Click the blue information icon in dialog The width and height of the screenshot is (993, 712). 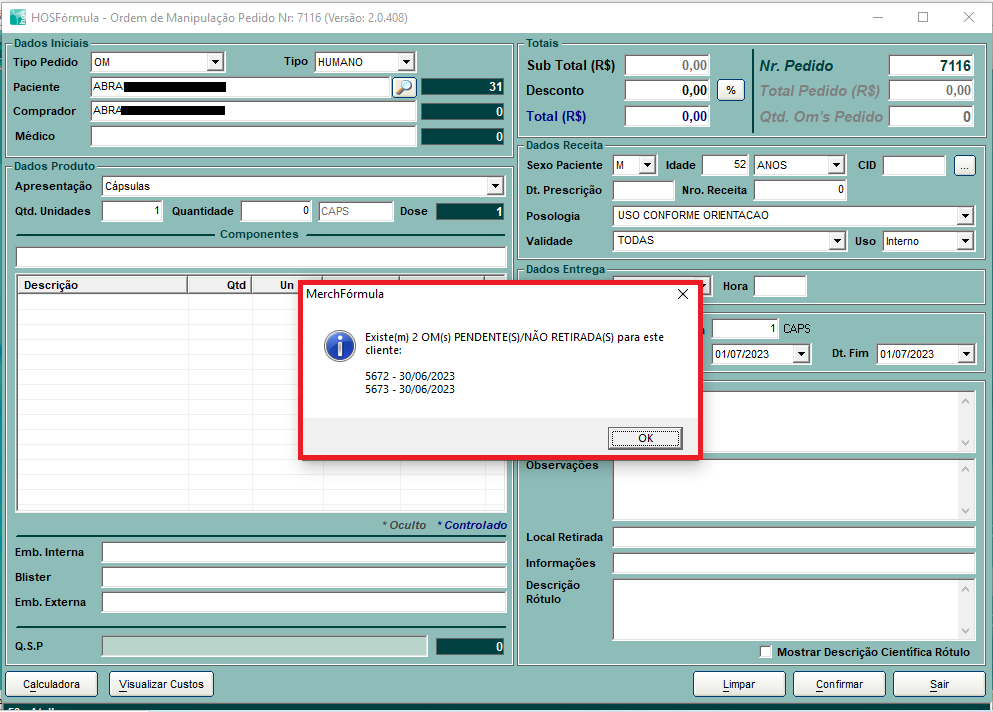tap(340, 347)
